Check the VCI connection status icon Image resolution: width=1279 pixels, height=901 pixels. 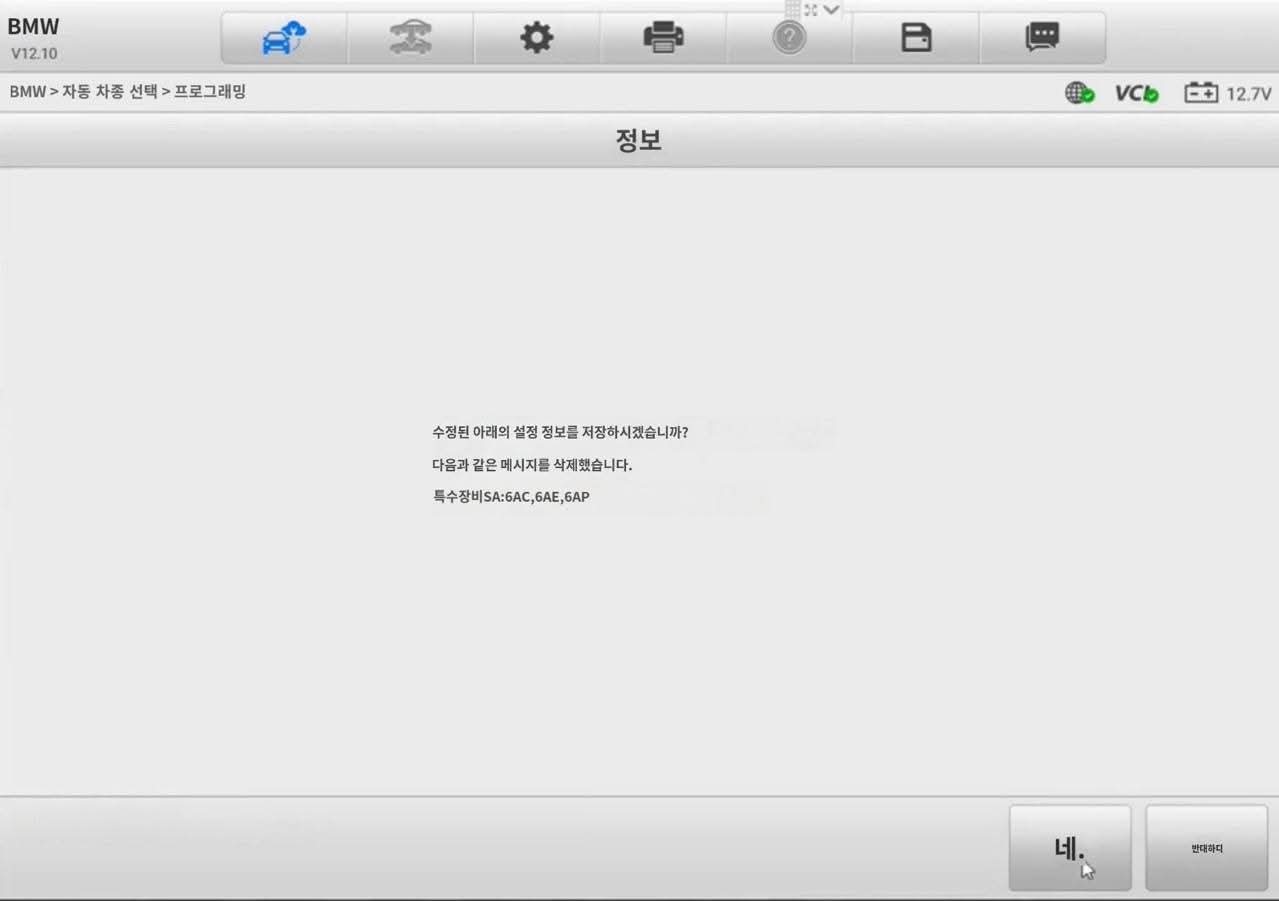[1137, 93]
